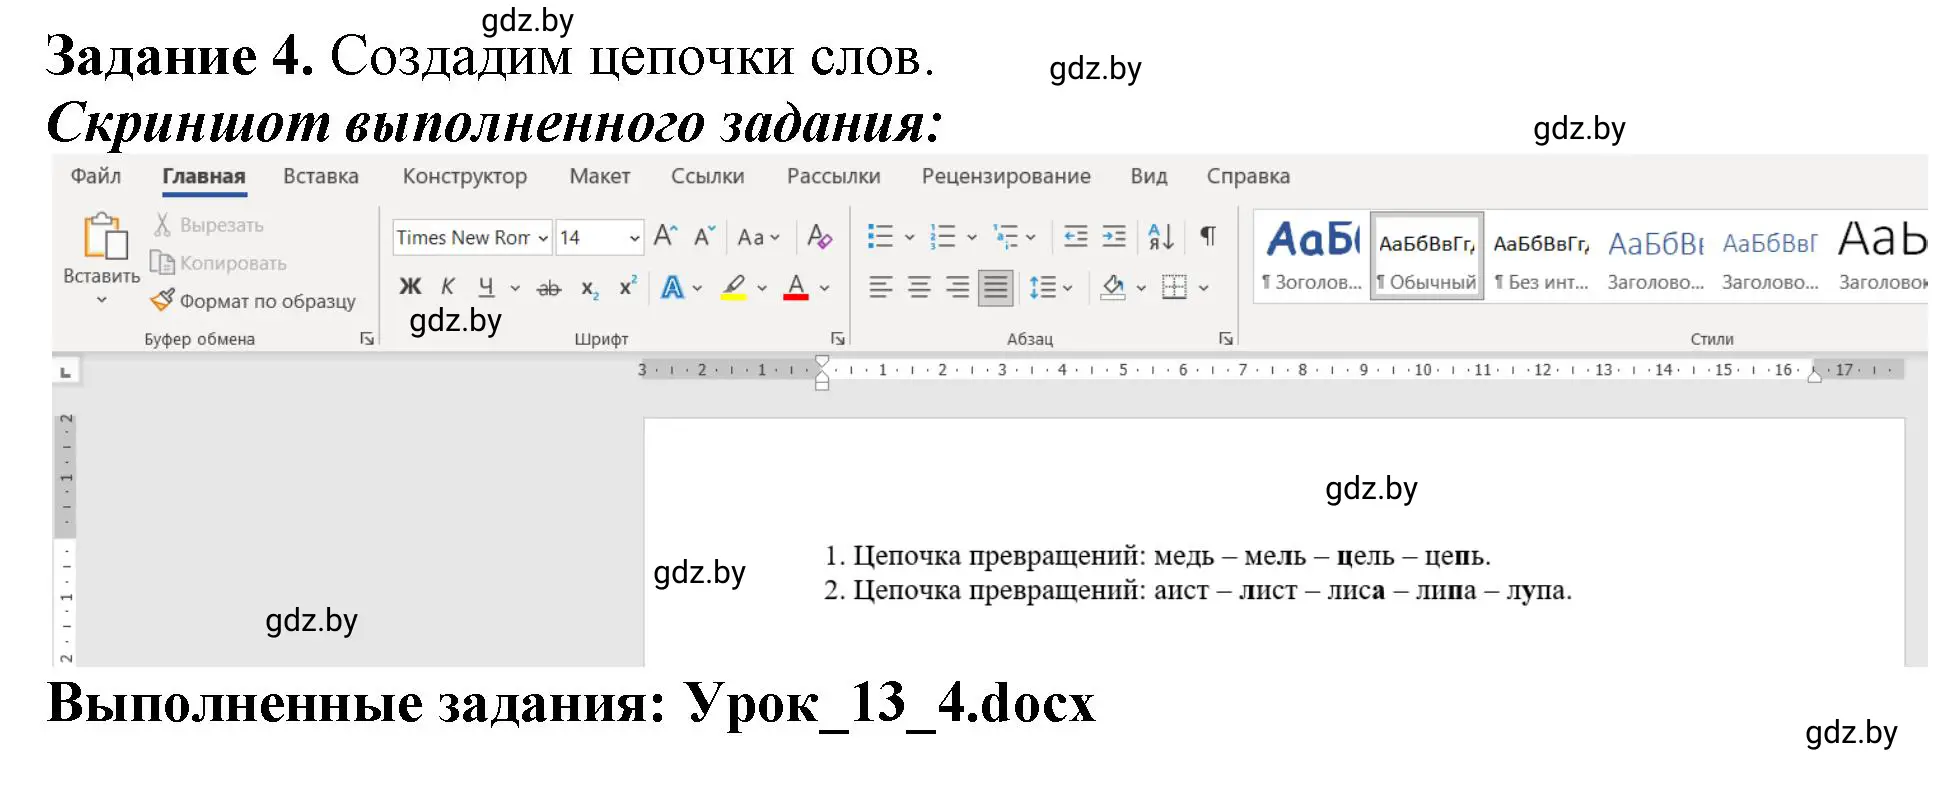
Task: Decrease paragraph indent
Action: coord(1076,237)
